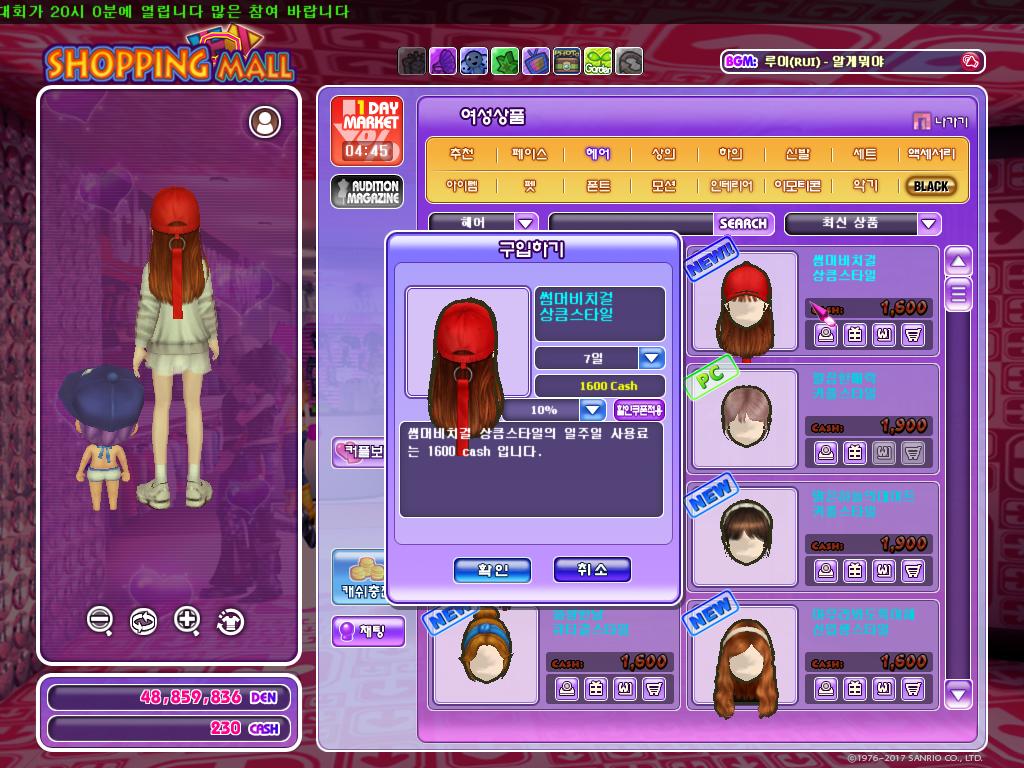1024x768 pixels.
Task: Preview the short dark headband hair priced 1,900
Action: click(x=826, y=571)
